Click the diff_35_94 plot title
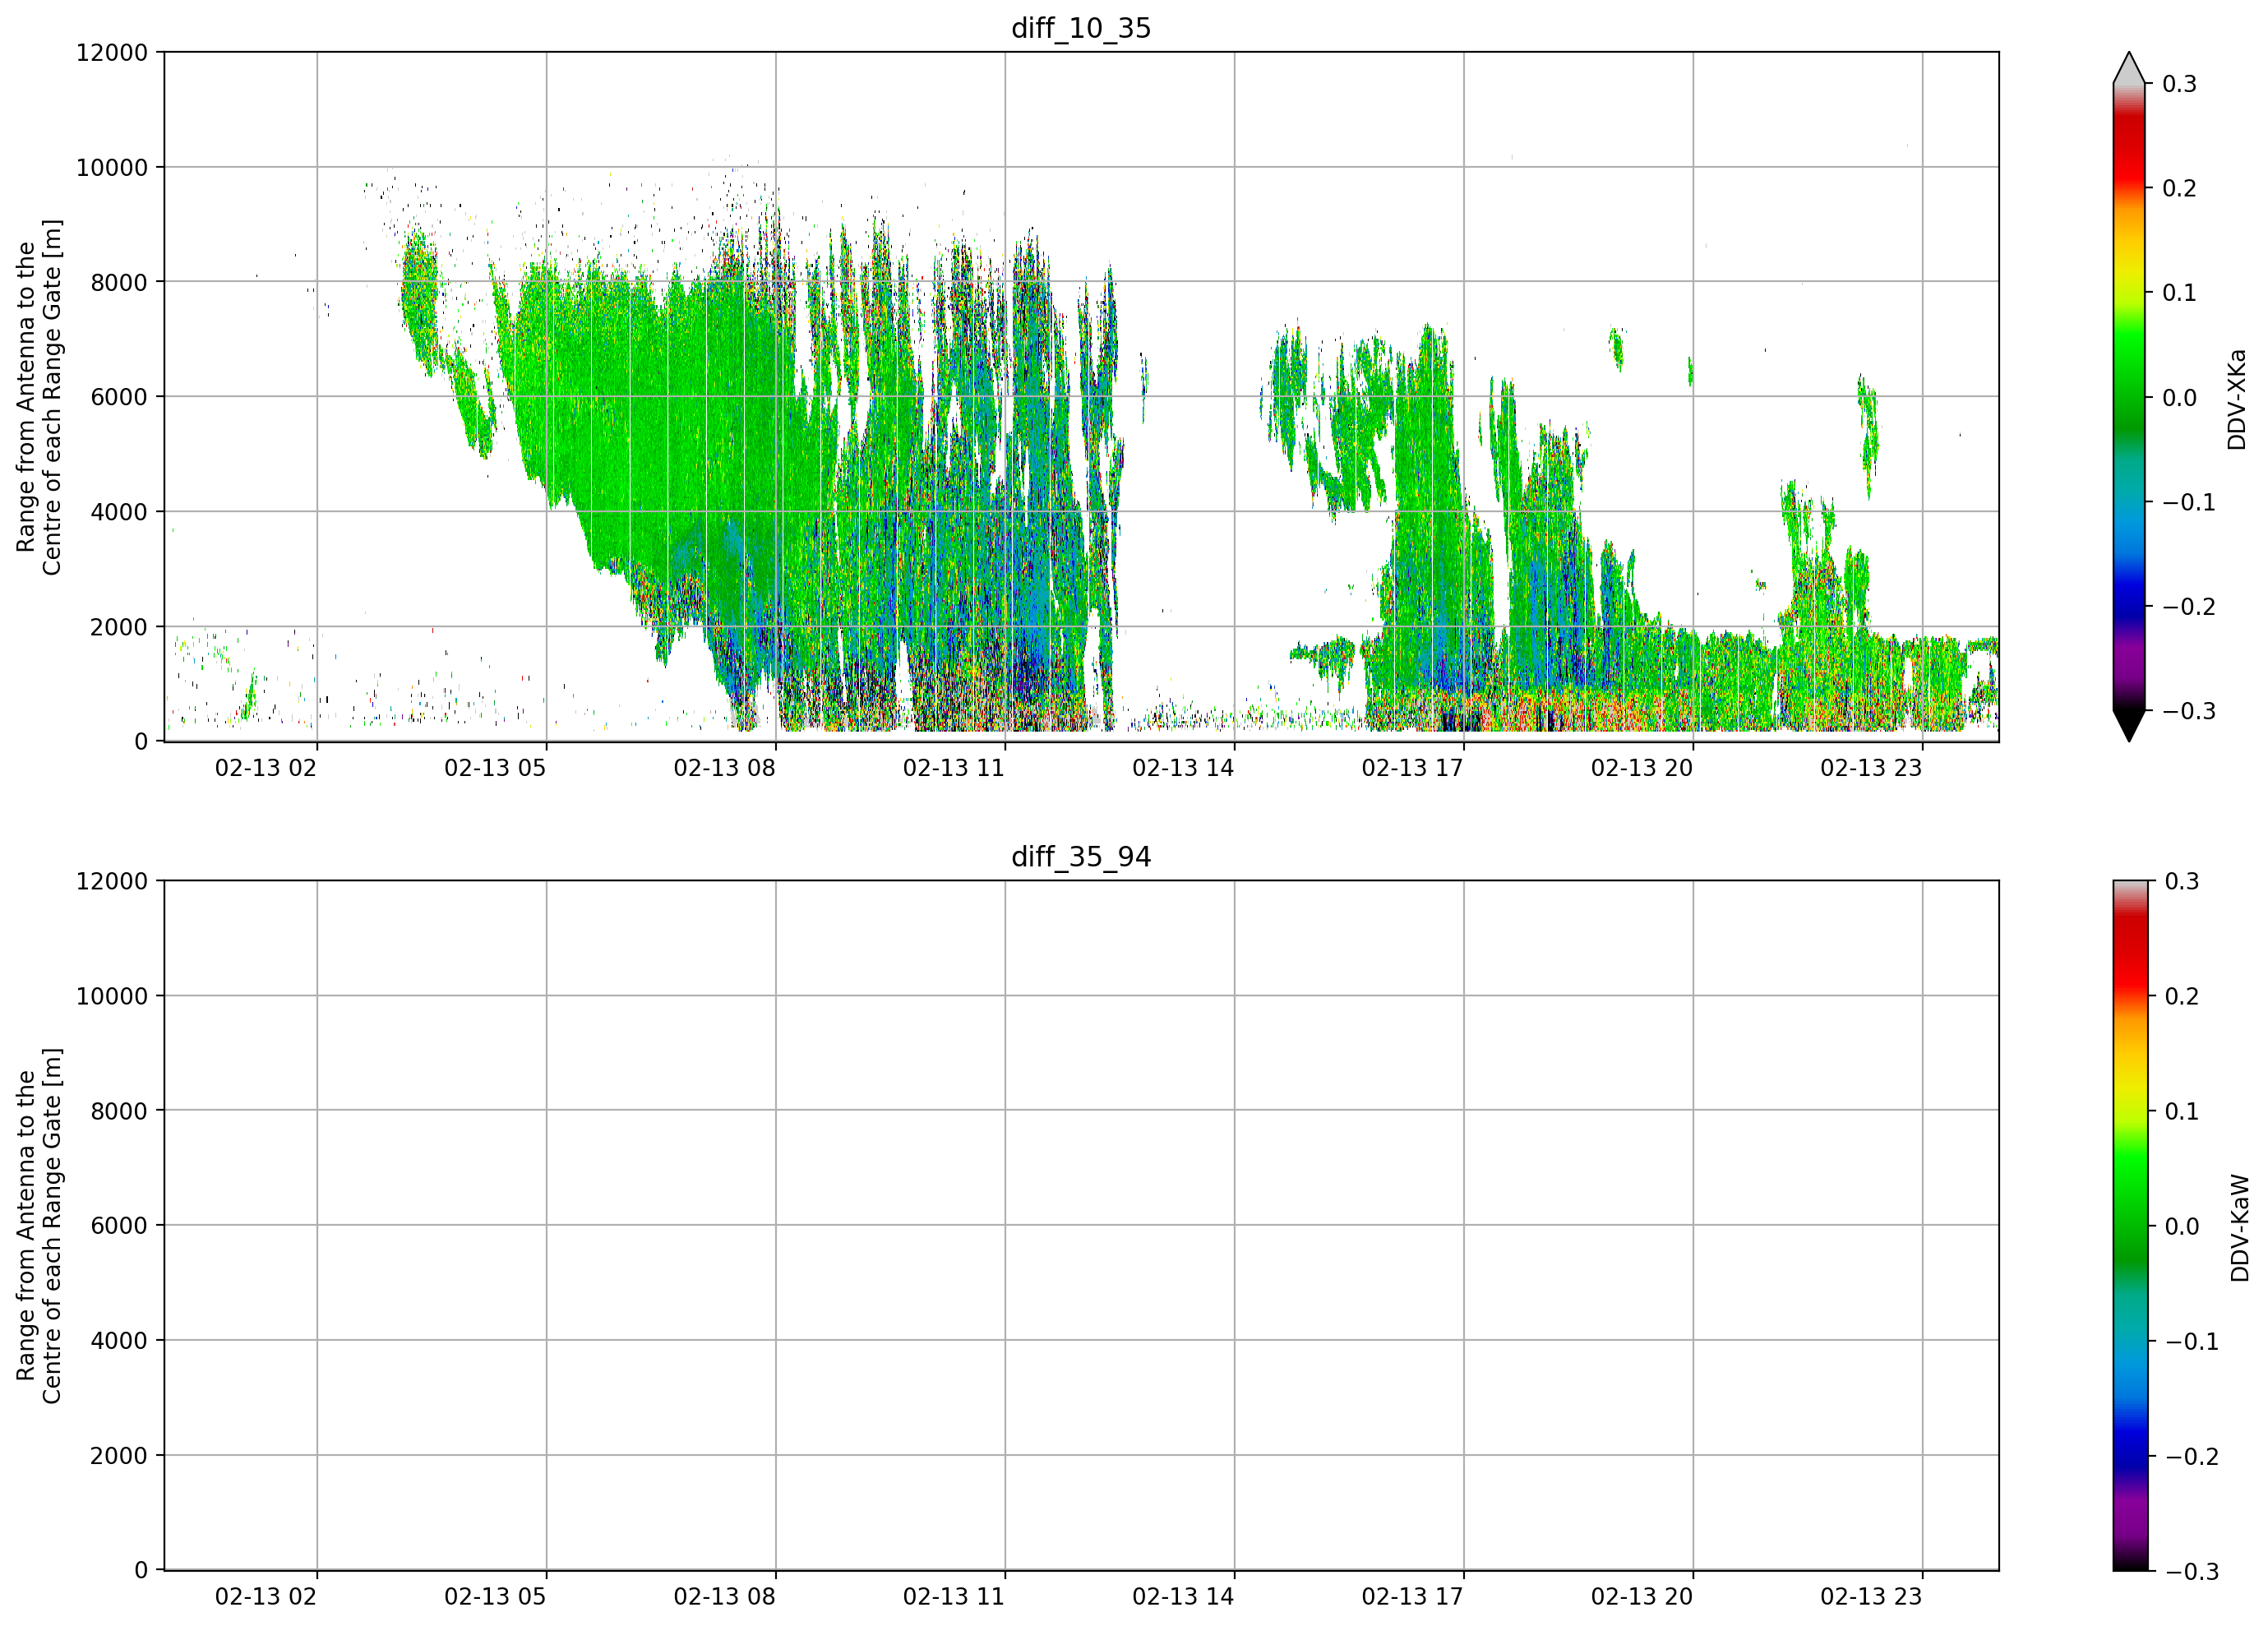The image size is (2268, 1626). click(x=1081, y=857)
